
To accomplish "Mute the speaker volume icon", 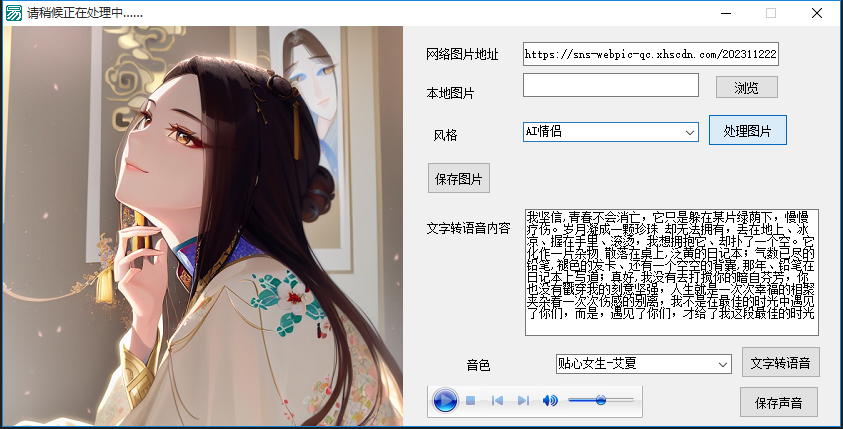I will click(549, 401).
